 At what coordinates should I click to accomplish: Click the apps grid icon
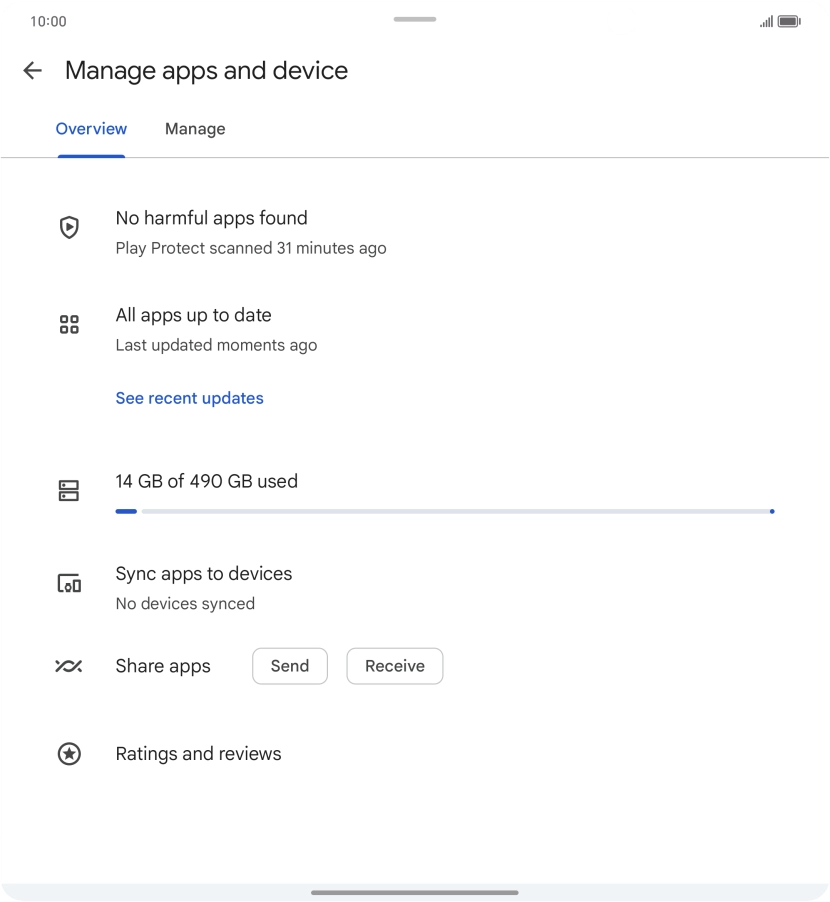(x=69, y=324)
